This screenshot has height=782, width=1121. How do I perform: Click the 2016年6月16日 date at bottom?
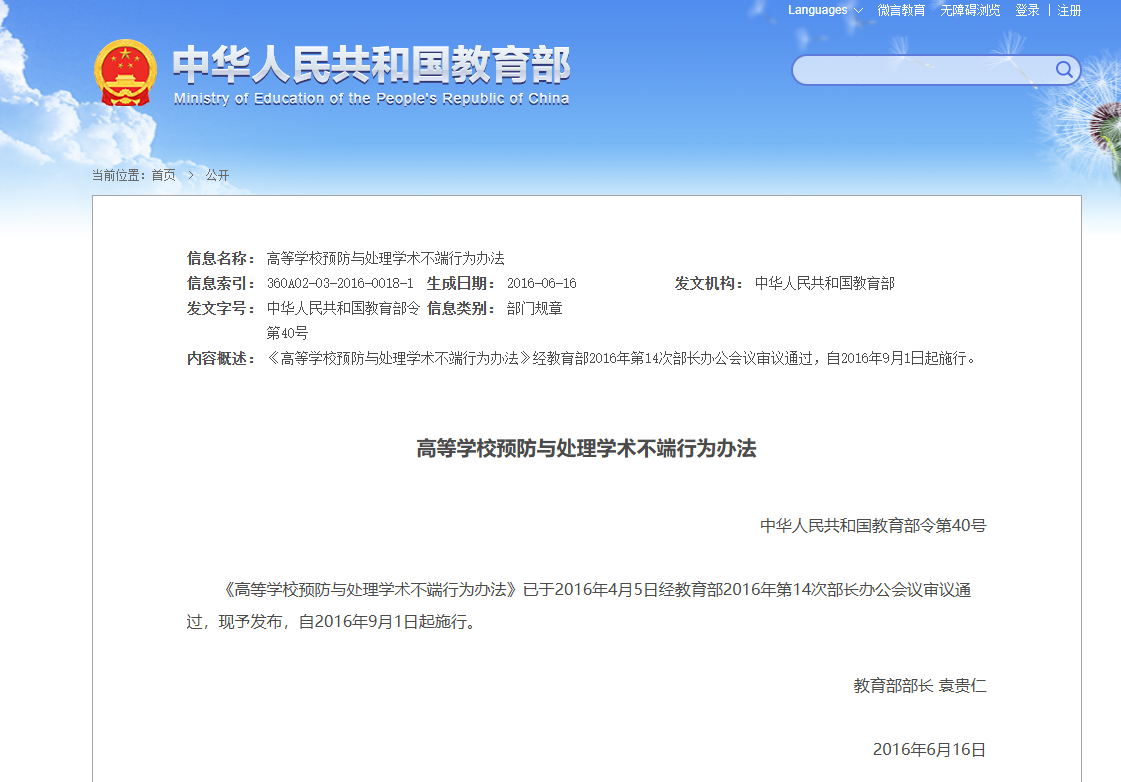(x=929, y=750)
